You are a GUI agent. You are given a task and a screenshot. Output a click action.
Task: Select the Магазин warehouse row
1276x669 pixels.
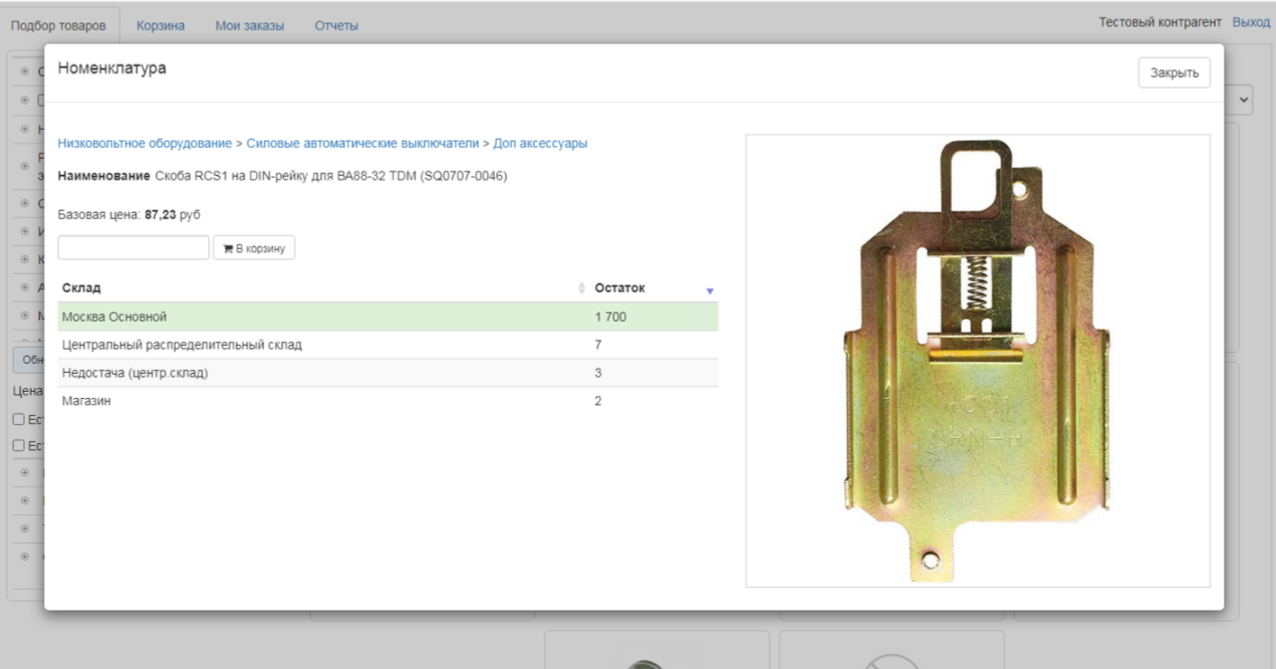388,401
